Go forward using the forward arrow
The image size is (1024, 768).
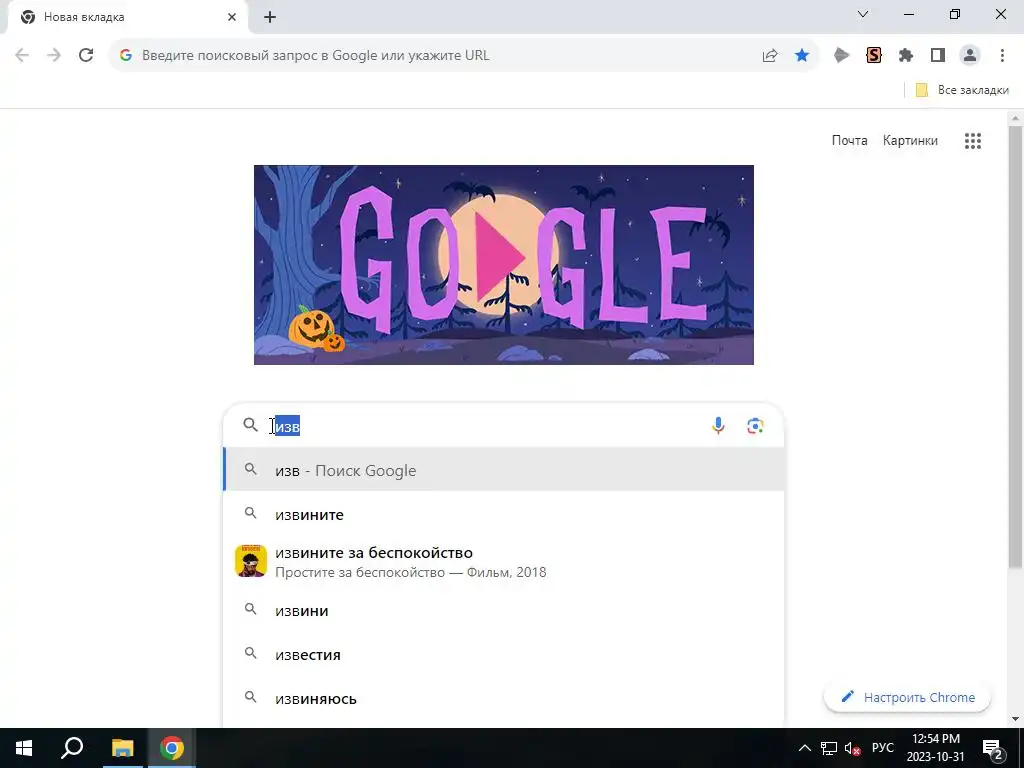(54, 56)
